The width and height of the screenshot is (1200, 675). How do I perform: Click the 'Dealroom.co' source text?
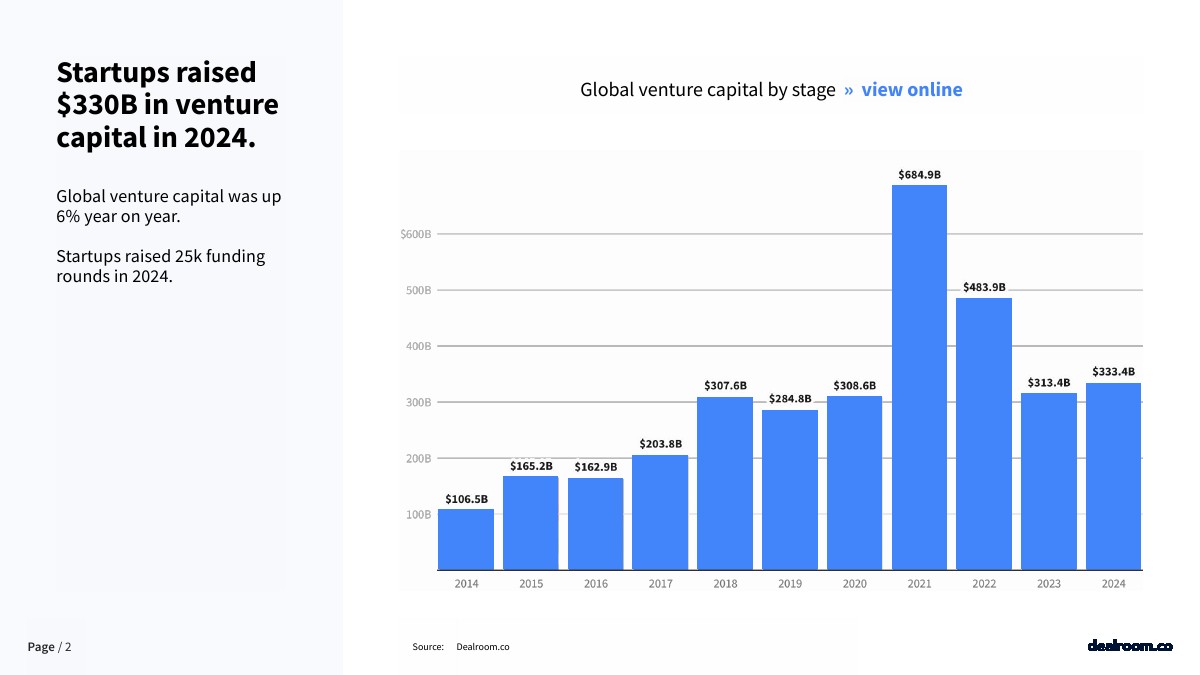(x=483, y=647)
